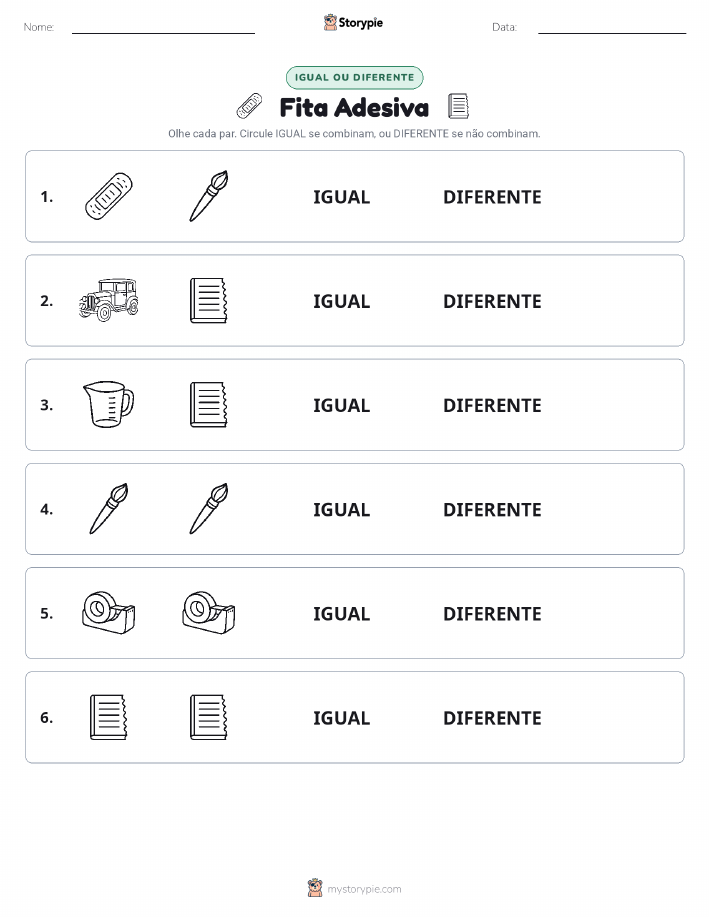Click the measuring cup icon in row 3
709x917 pixels.
[109, 404]
